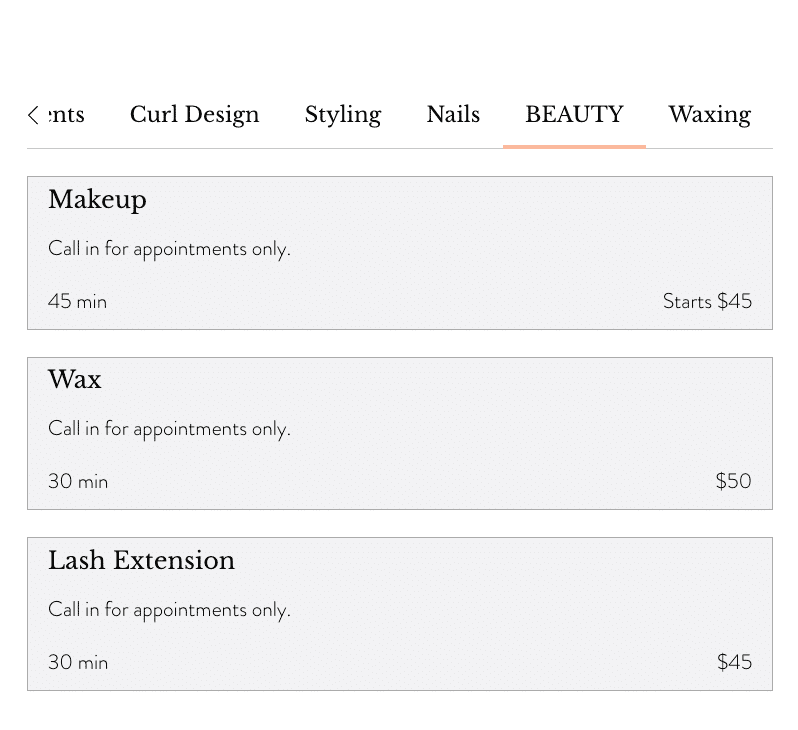Click the $45 Lash Extension price

point(734,662)
